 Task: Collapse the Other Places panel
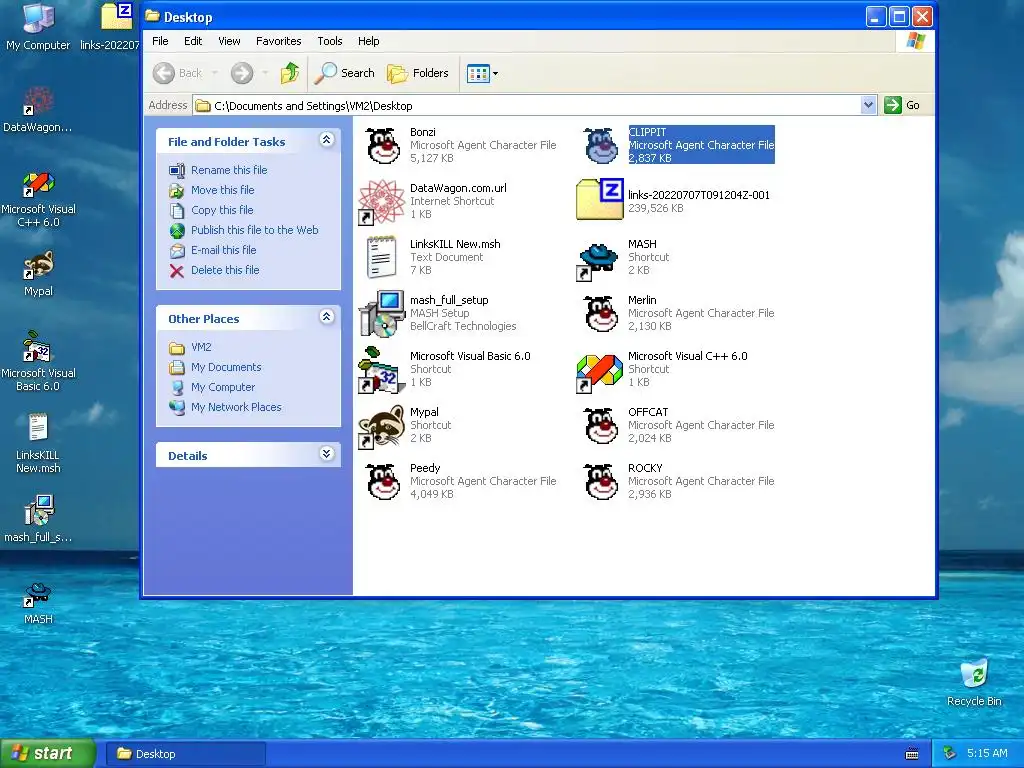[x=327, y=317]
